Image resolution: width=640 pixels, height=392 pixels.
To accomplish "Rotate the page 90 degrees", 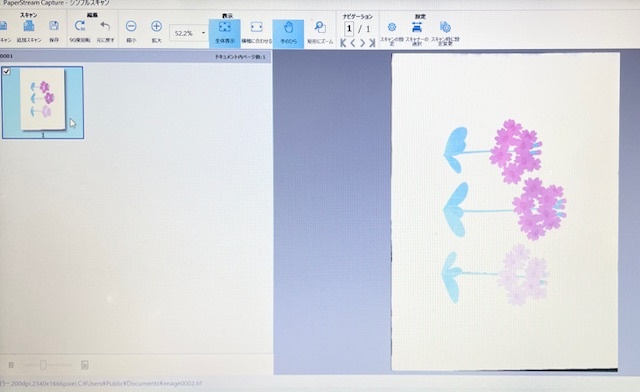I will pos(80,27).
